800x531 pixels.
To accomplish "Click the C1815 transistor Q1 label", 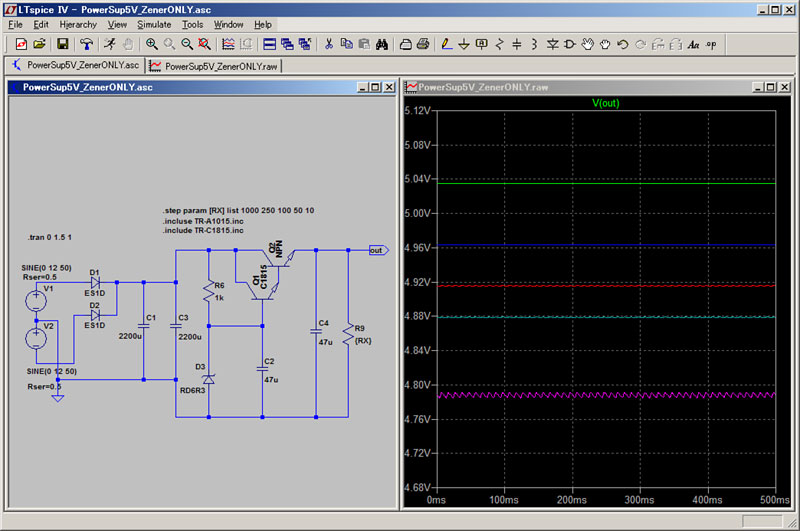I will [x=264, y=277].
